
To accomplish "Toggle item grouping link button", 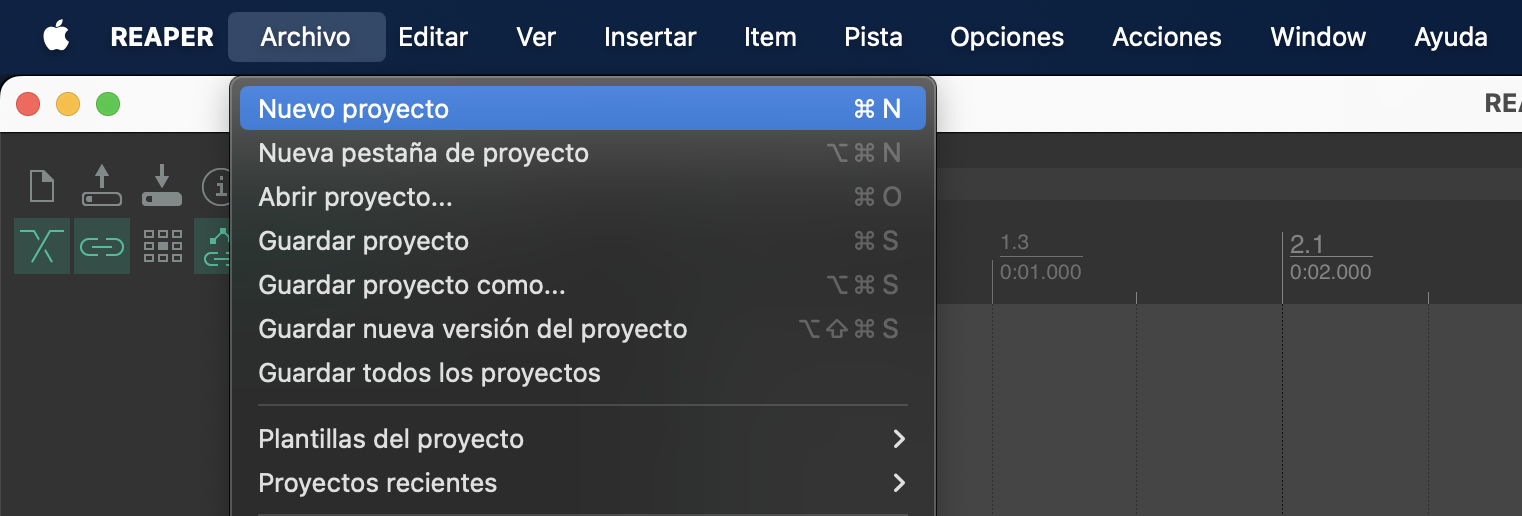I will coord(101,246).
